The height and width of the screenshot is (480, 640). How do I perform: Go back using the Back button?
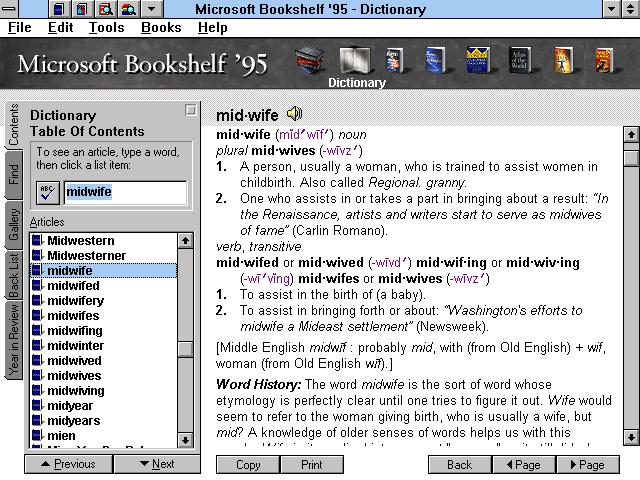tap(460, 465)
